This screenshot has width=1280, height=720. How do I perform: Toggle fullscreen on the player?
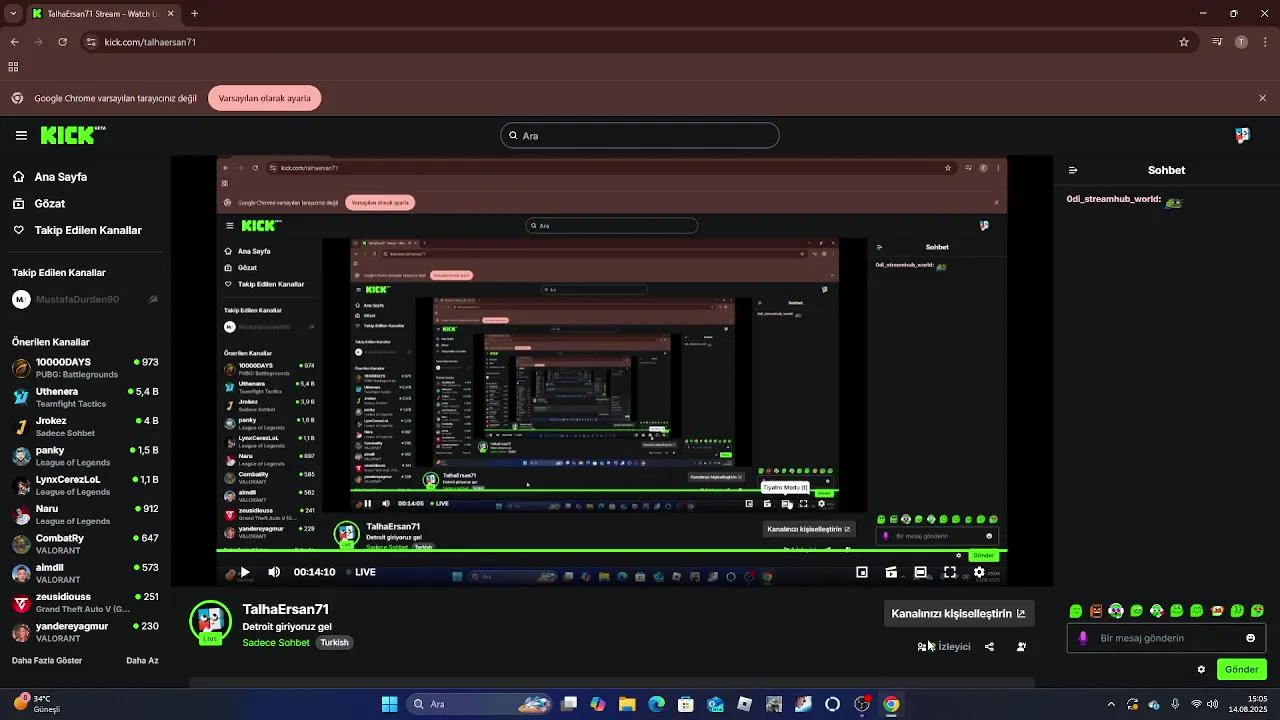(950, 572)
